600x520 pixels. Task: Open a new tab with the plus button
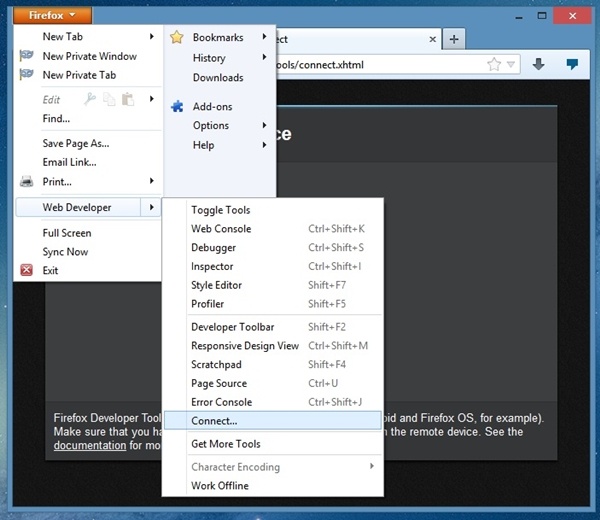tap(453, 39)
